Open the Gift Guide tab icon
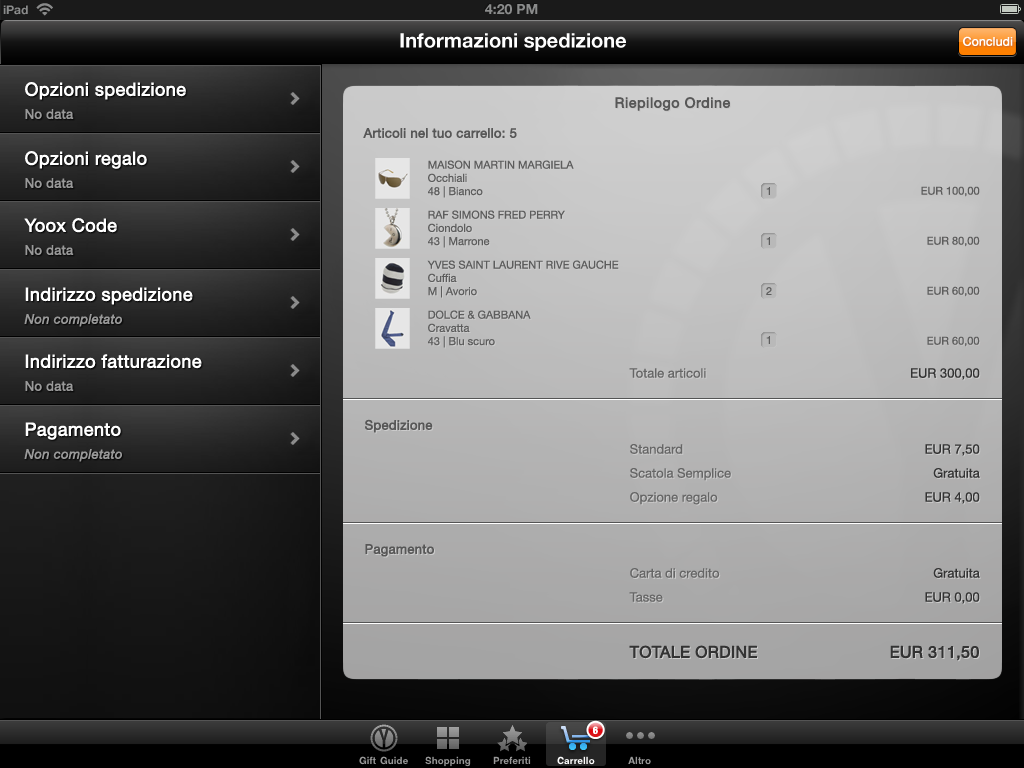This screenshot has width=1024, height=768. pos(383,739)
